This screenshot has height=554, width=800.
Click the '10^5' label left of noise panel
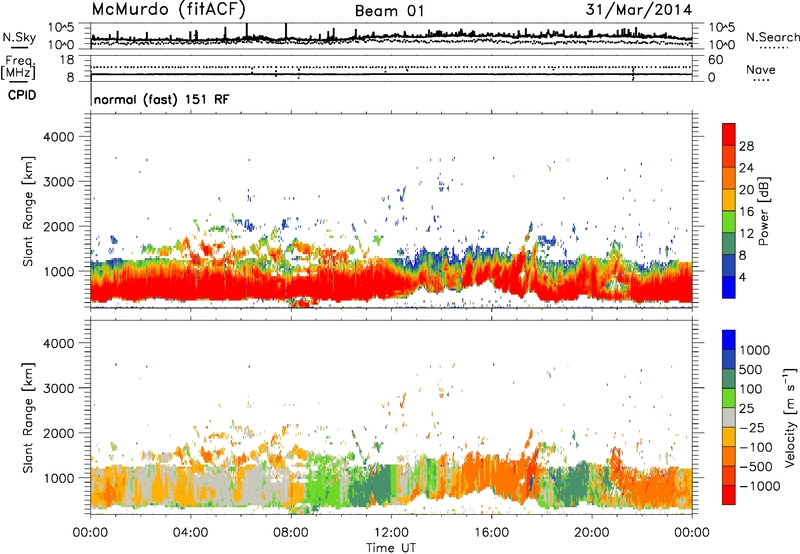click(x=62, y=27)
